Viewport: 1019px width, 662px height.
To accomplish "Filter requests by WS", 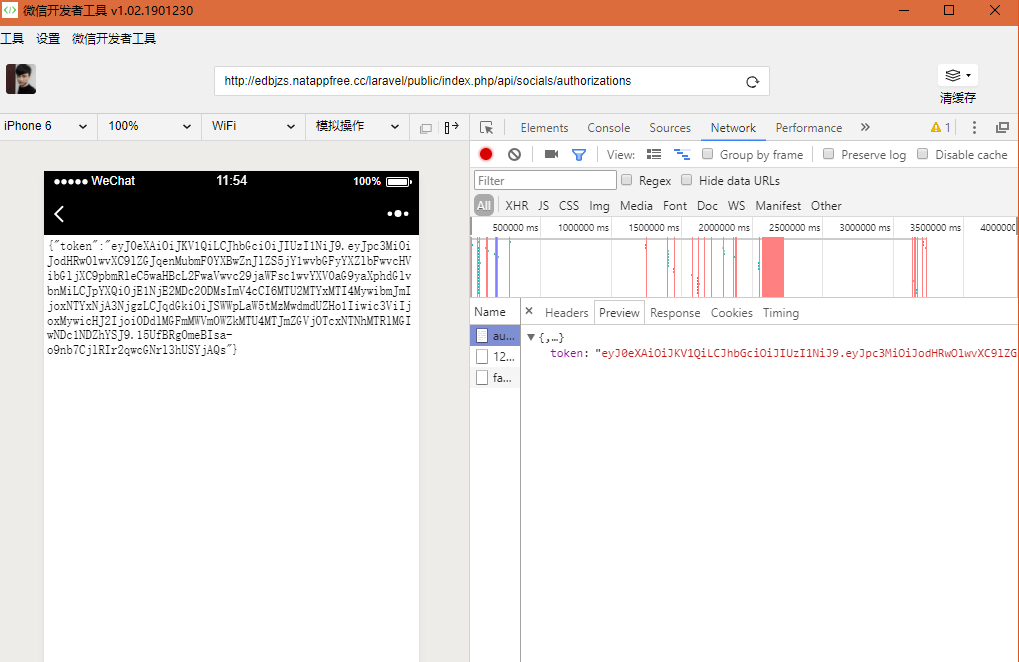I will coord(736,205).
